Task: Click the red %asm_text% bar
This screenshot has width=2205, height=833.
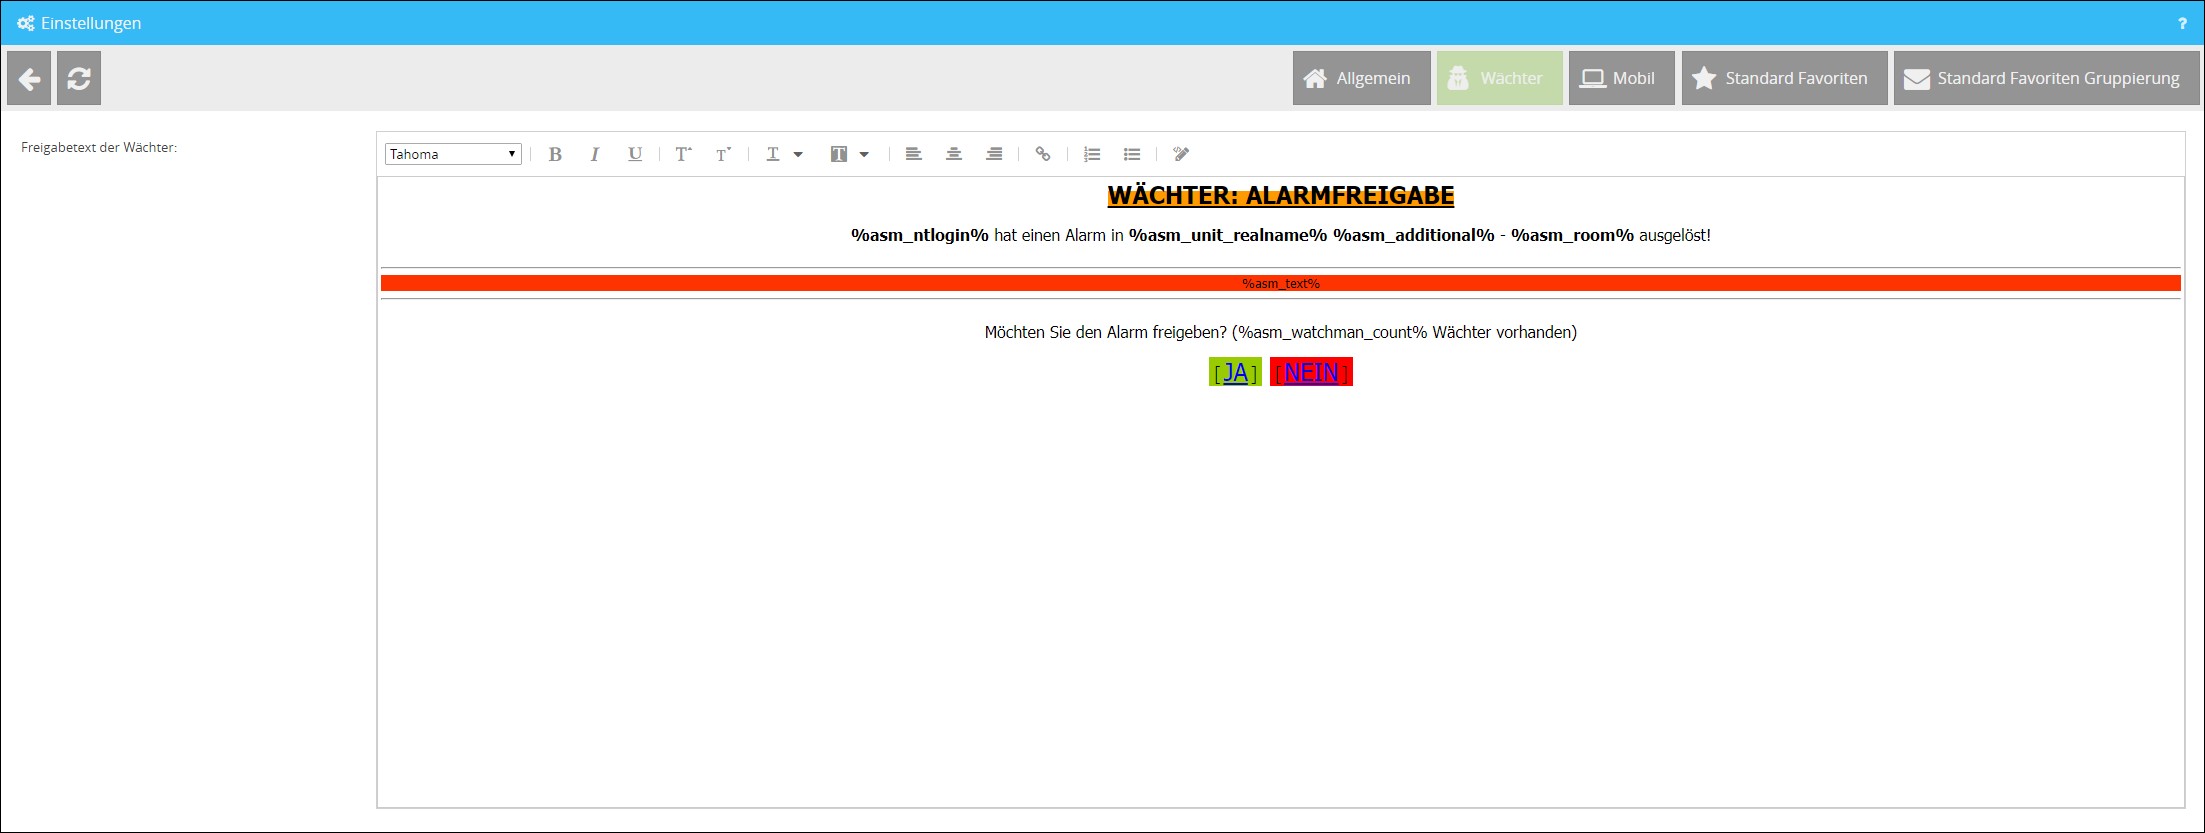Action: click(1280, 283)
